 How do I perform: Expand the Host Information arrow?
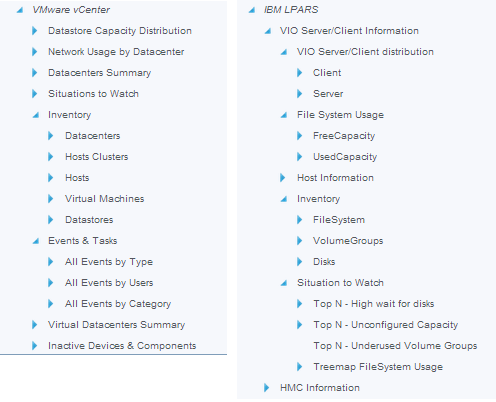click(x=283, y=178)
